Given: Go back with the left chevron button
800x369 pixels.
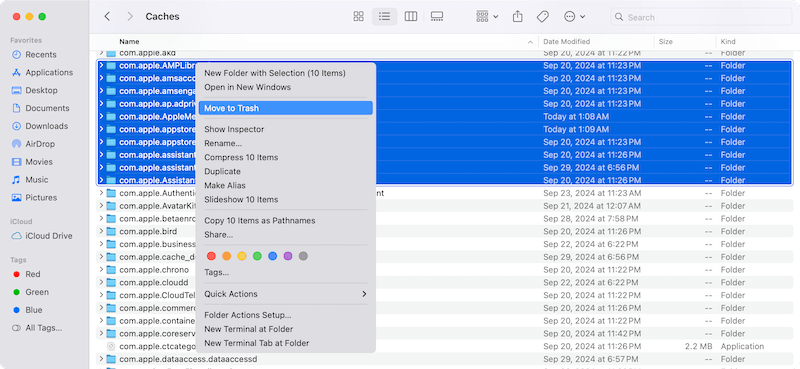Looking at the screenshot, I should 107,17.
